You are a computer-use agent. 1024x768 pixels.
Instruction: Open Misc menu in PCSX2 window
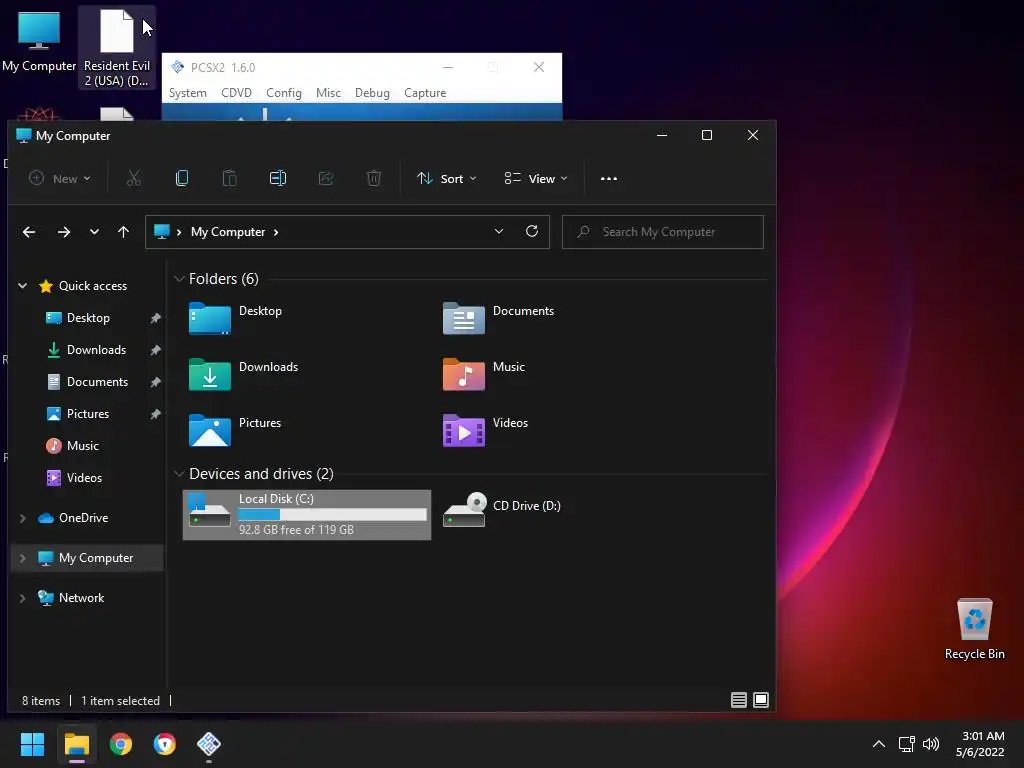click(328, 93)
